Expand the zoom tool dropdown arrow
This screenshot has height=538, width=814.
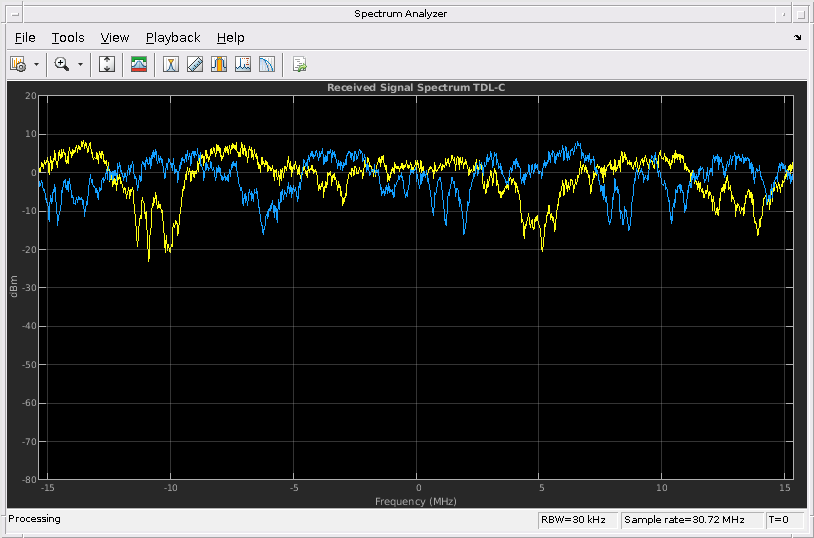(x=80, y=64)
